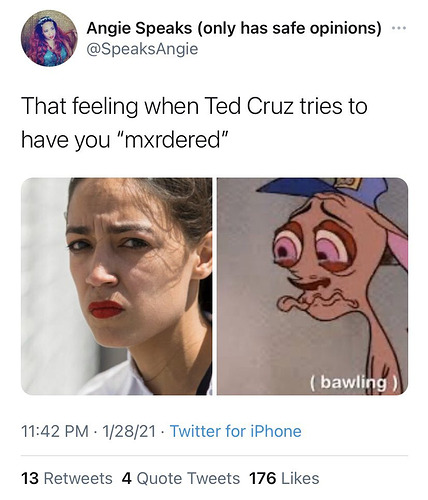Click the 1/28/21 date

(129, 431)
